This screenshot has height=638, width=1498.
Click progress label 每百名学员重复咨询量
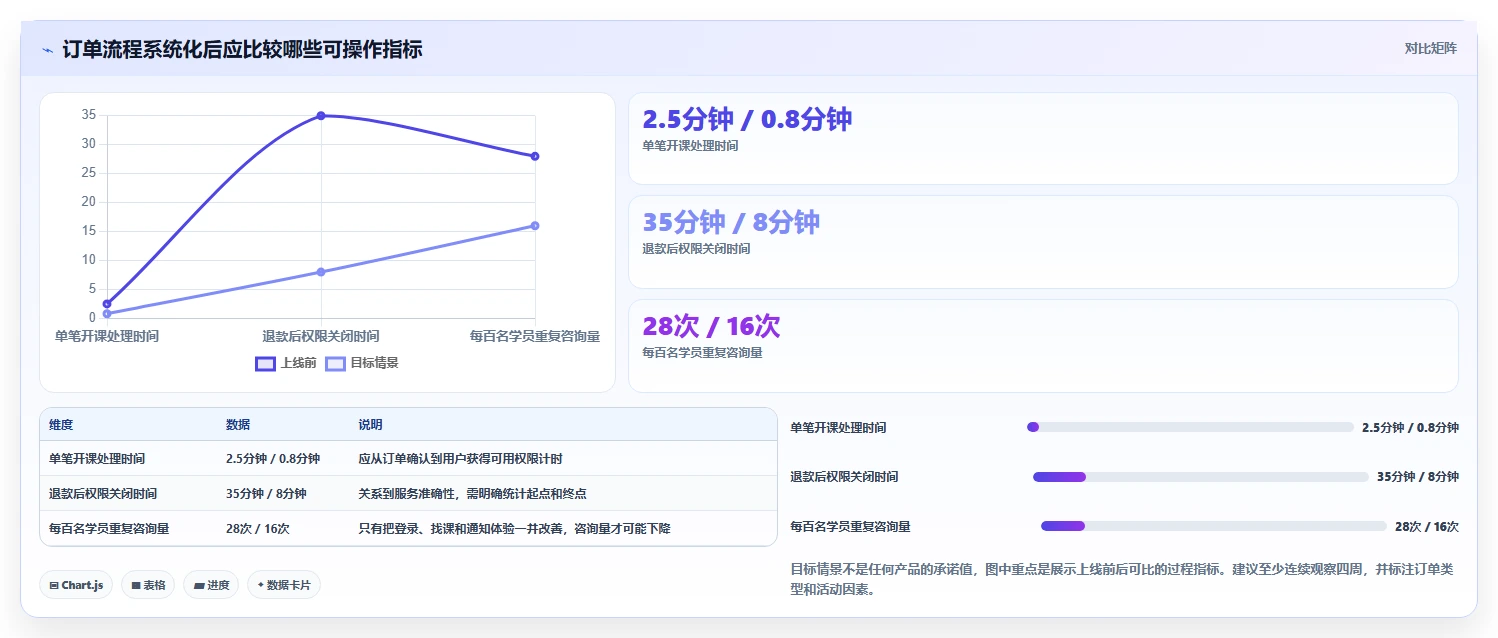(850, 526)
